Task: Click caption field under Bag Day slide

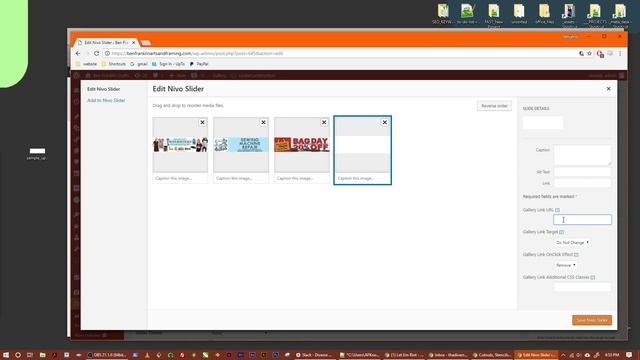Action: 302,178
